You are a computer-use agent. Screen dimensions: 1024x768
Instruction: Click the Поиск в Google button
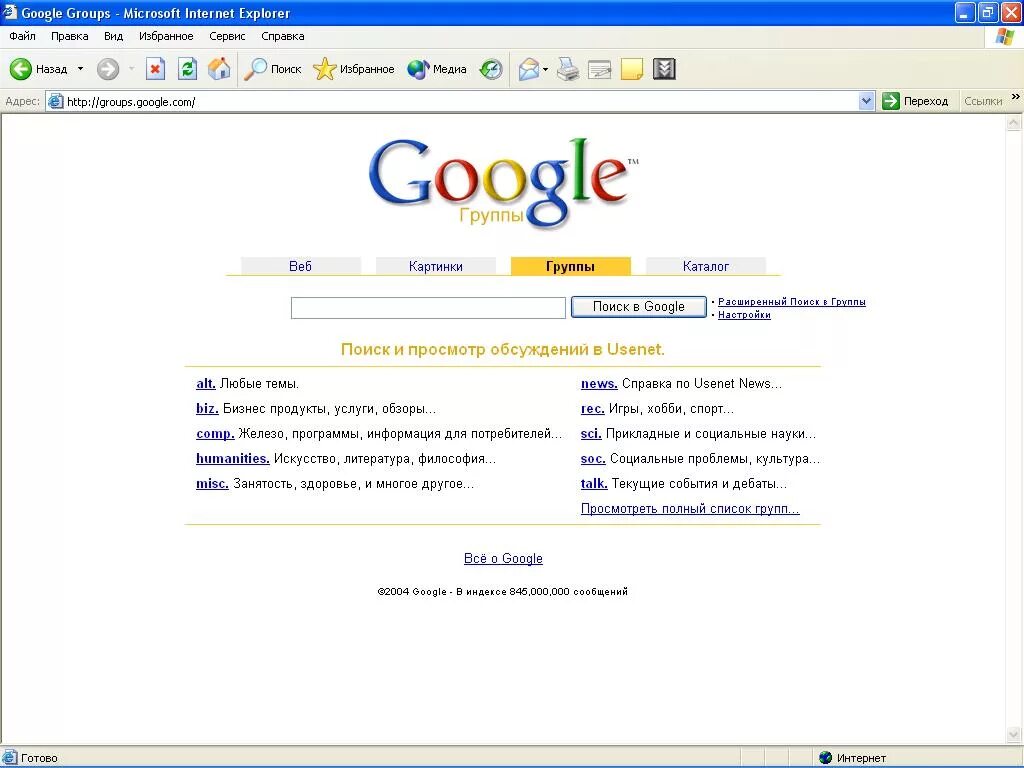[x=639, y=307]
